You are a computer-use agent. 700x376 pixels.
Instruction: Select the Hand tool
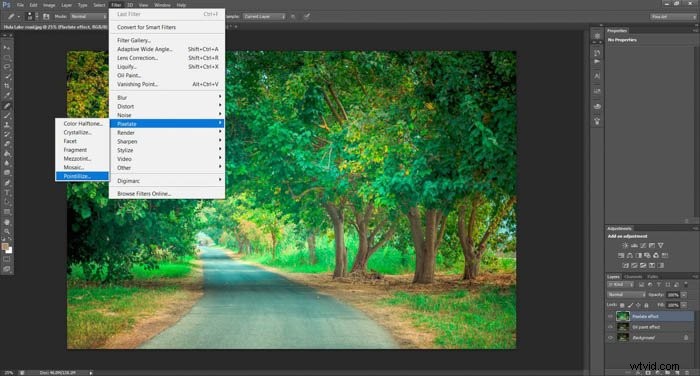tap(7, 222)
